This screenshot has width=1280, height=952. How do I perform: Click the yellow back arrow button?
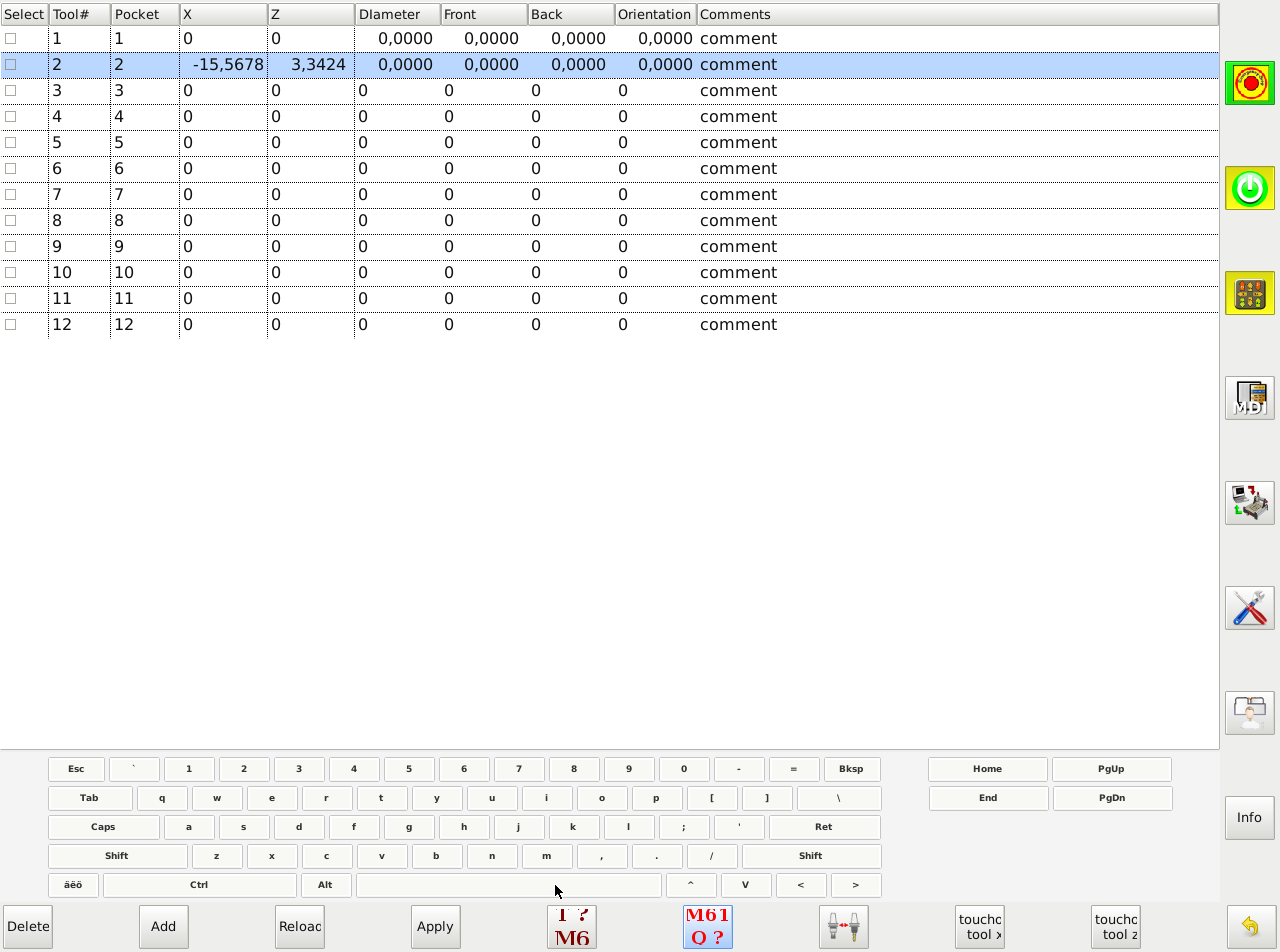pos(1251,927)
